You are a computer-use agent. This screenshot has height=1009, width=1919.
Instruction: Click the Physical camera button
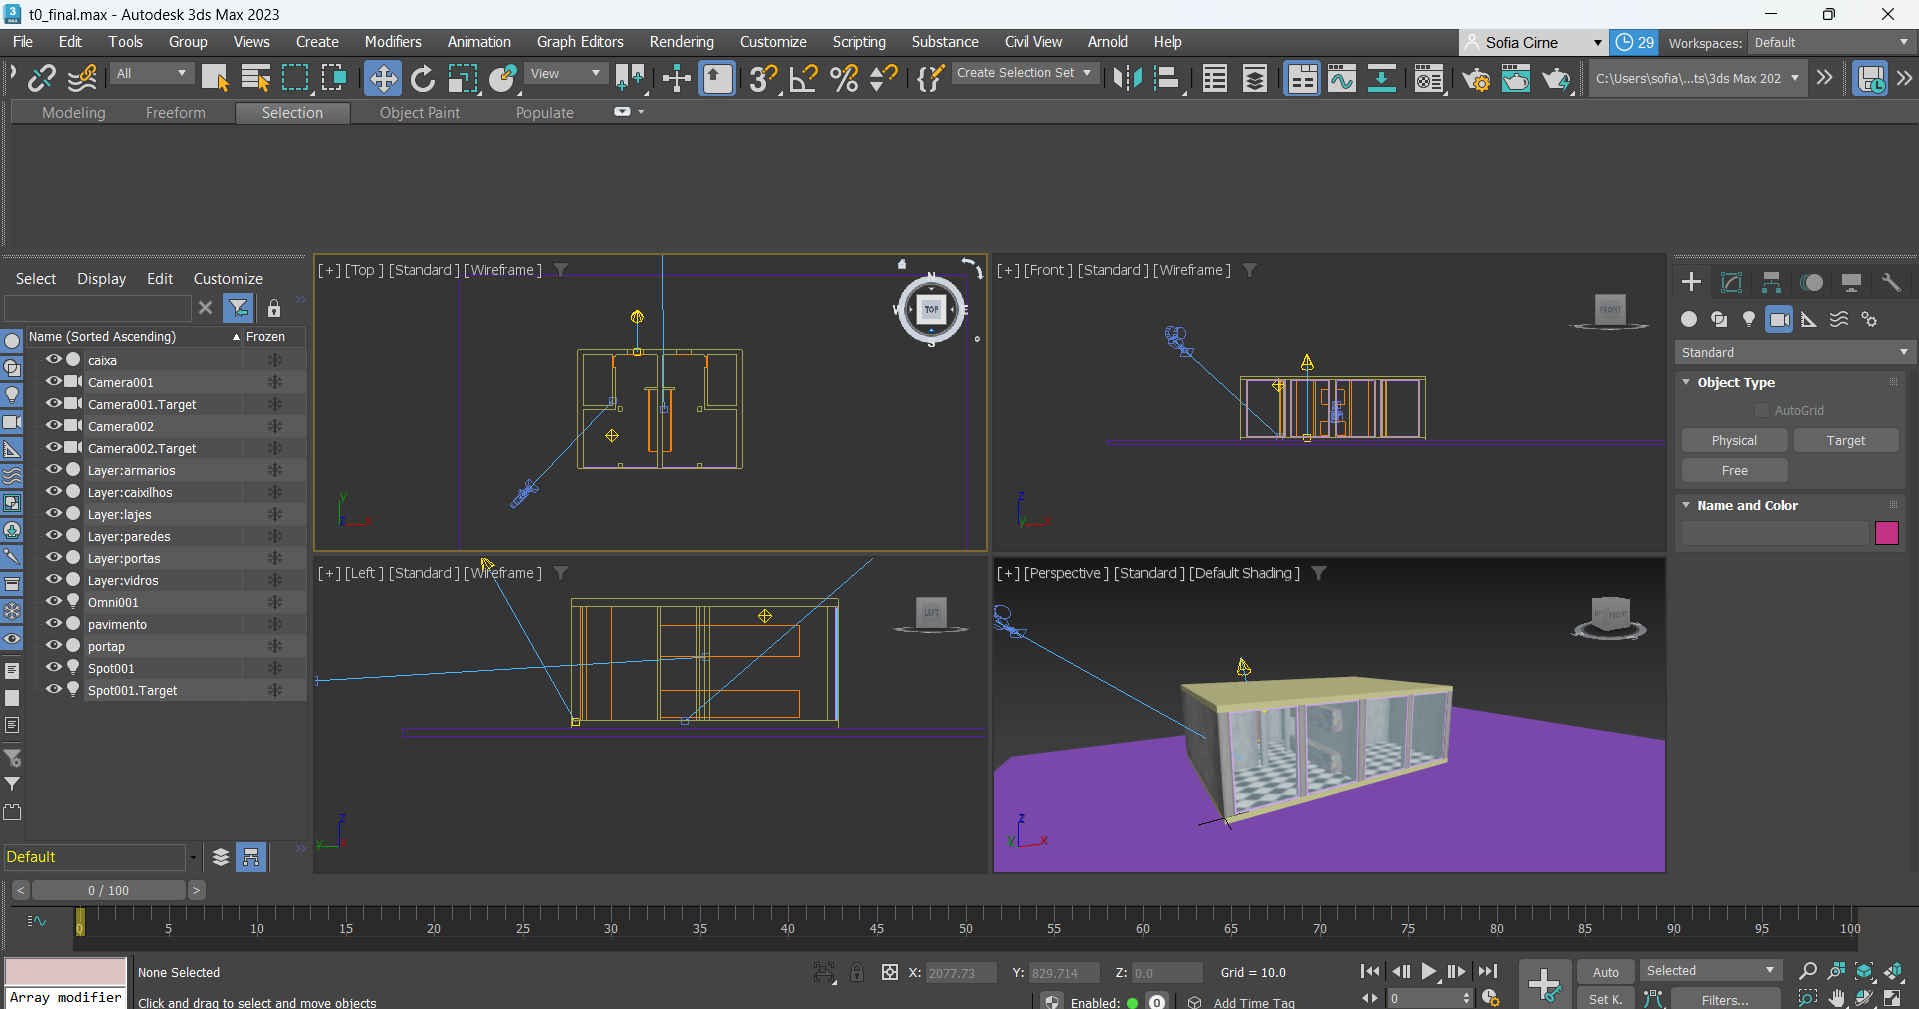[1734, 441]
